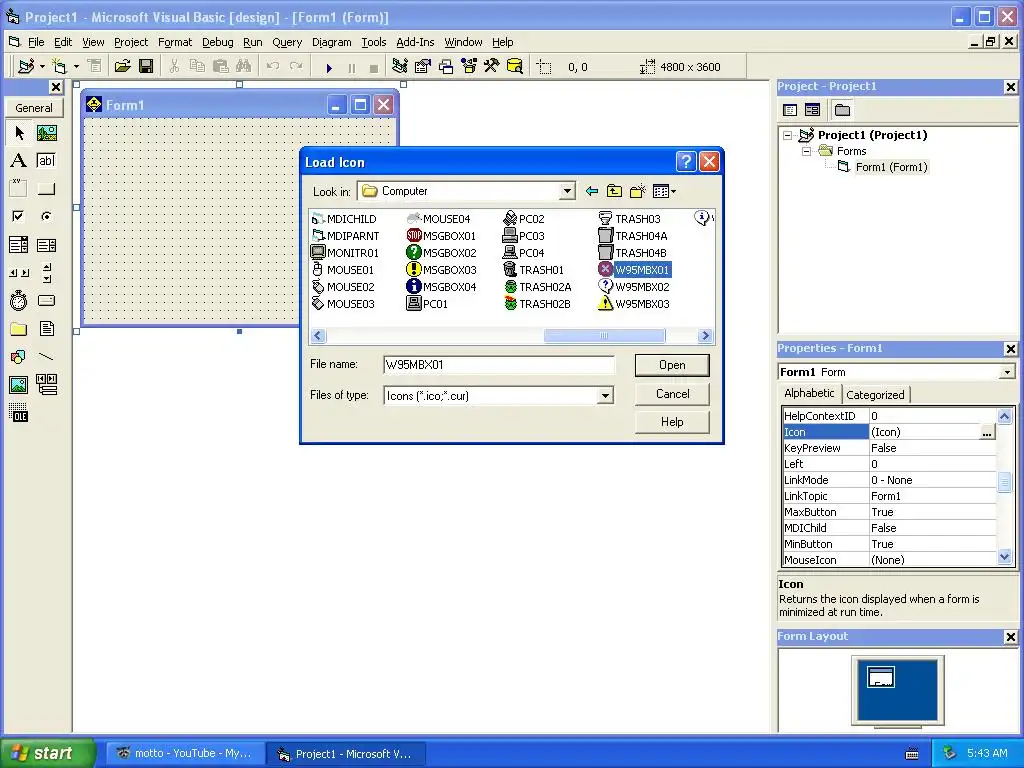Image resolution: width=1024 pixels, height=768 pixels.
Task: Click the Up One Level folder icon
Action: (x=615, y=191)
